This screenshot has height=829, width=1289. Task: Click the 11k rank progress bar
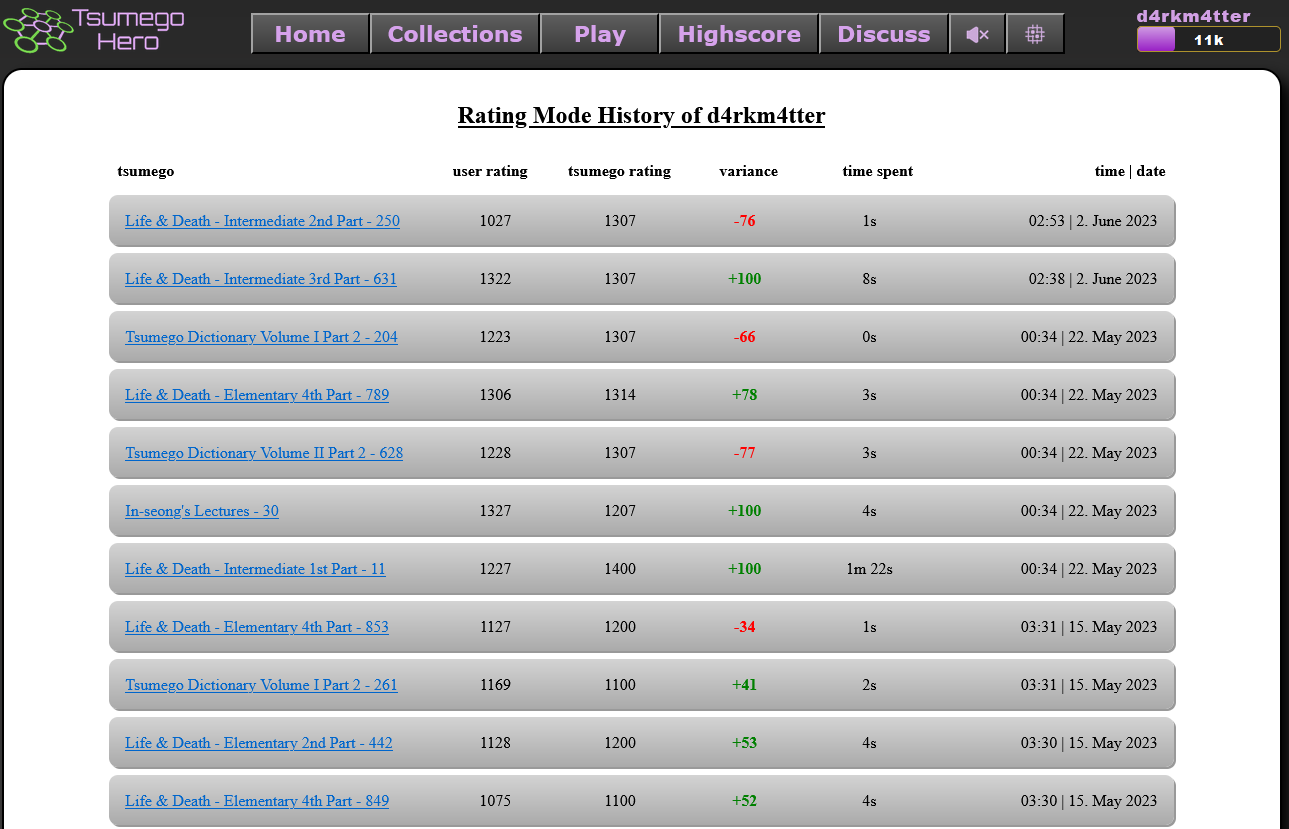click(1208, 40)
